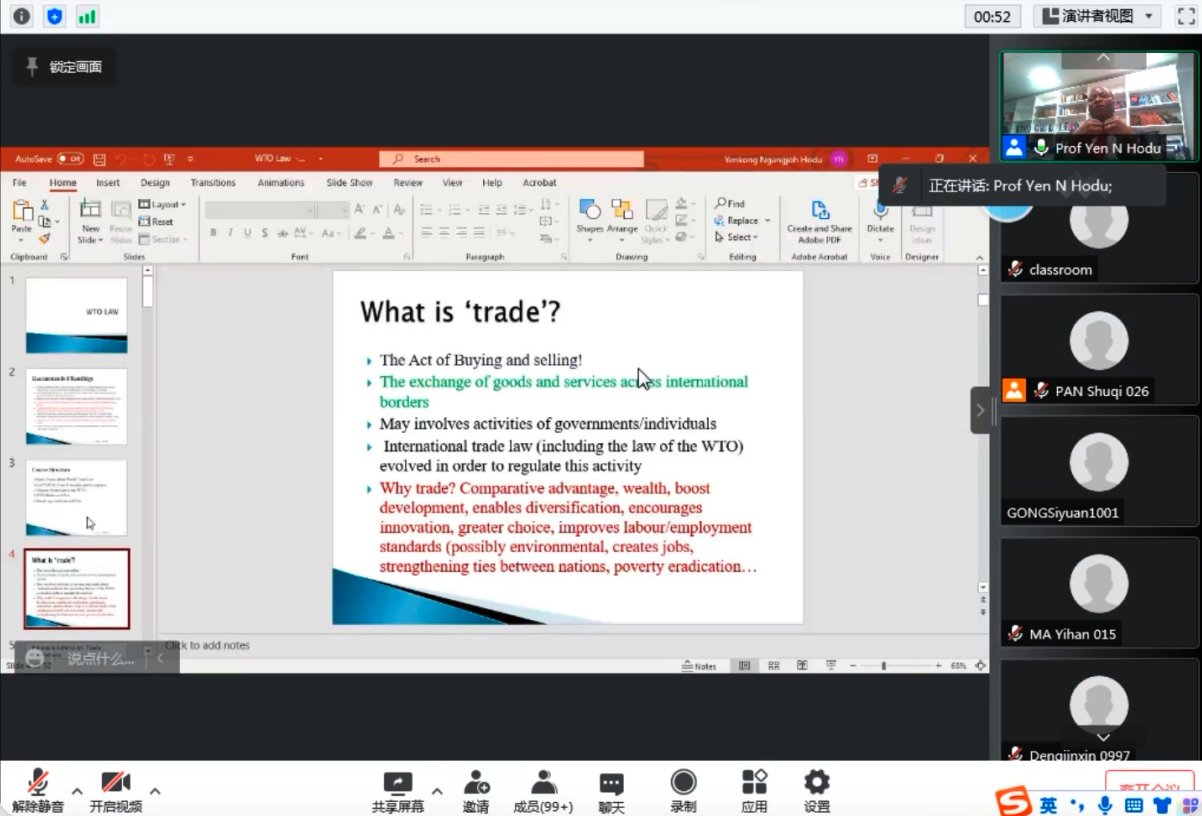The image size is (1202, 816).
Task: Switch to the Insert ribbon tab
Action: pyautogui.click(x=108, y=183)
